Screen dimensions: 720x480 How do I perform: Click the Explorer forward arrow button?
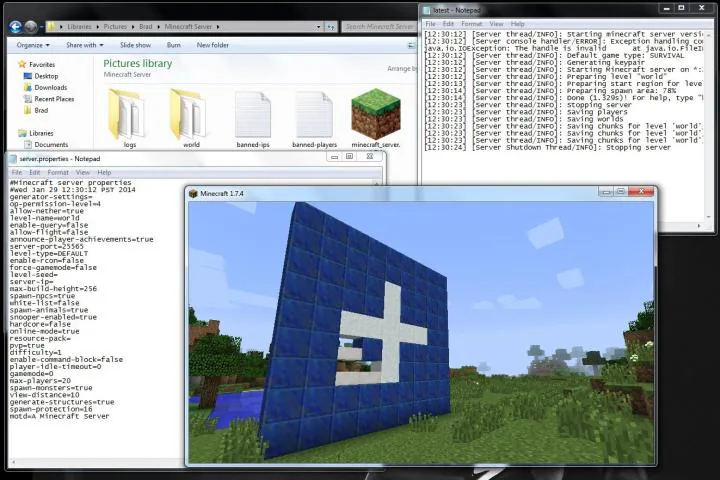[31, 27]
